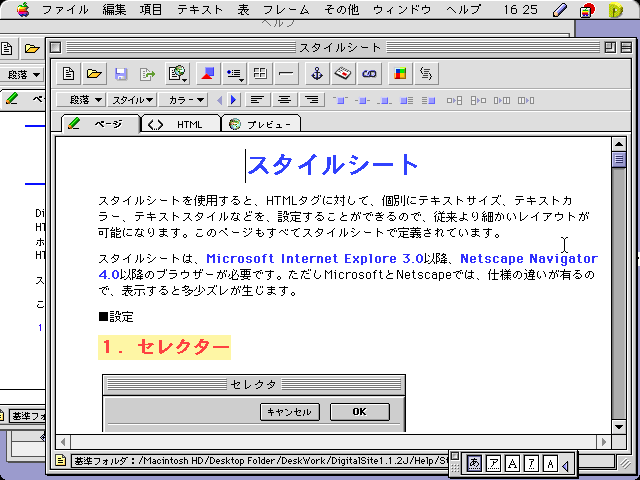The height and width of the screenshot is (480, 640).
Task: Select full-width katakana ア input mode
Action: pyautogui.click(x=493, y=464)
